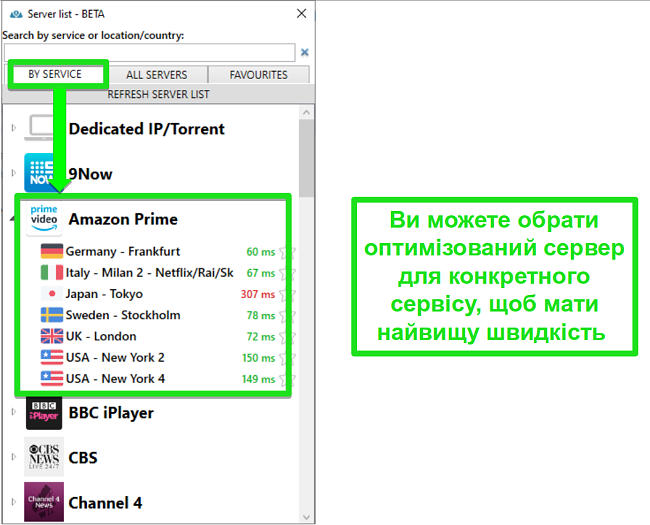Click the Dedicated IP/Torrent label
This screenshot has height=525, width=650.
(x=147, y=129)
